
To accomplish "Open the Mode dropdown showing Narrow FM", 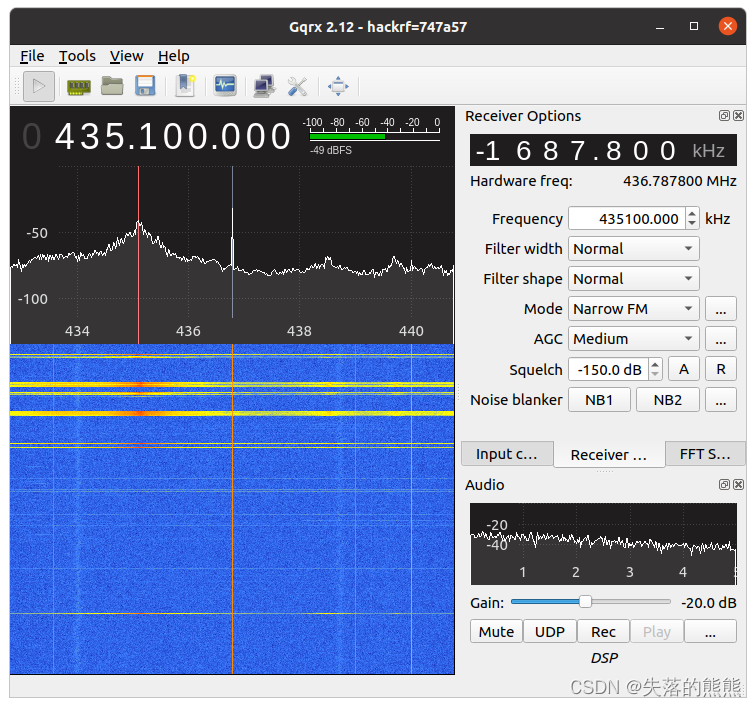I will (x=634, y=309).
